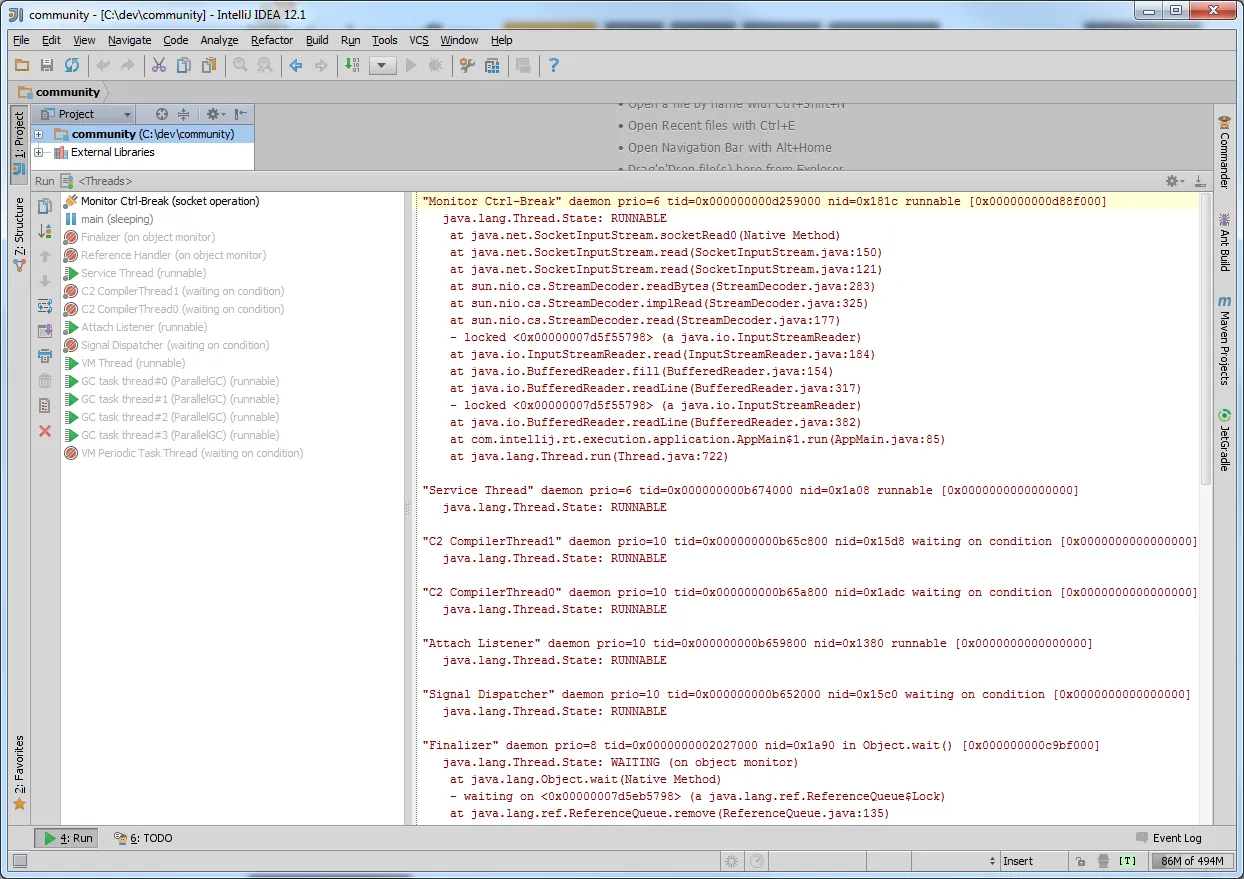Click Collapse All in Project panel
This screenshot has height=879, width=1244.
183,114
